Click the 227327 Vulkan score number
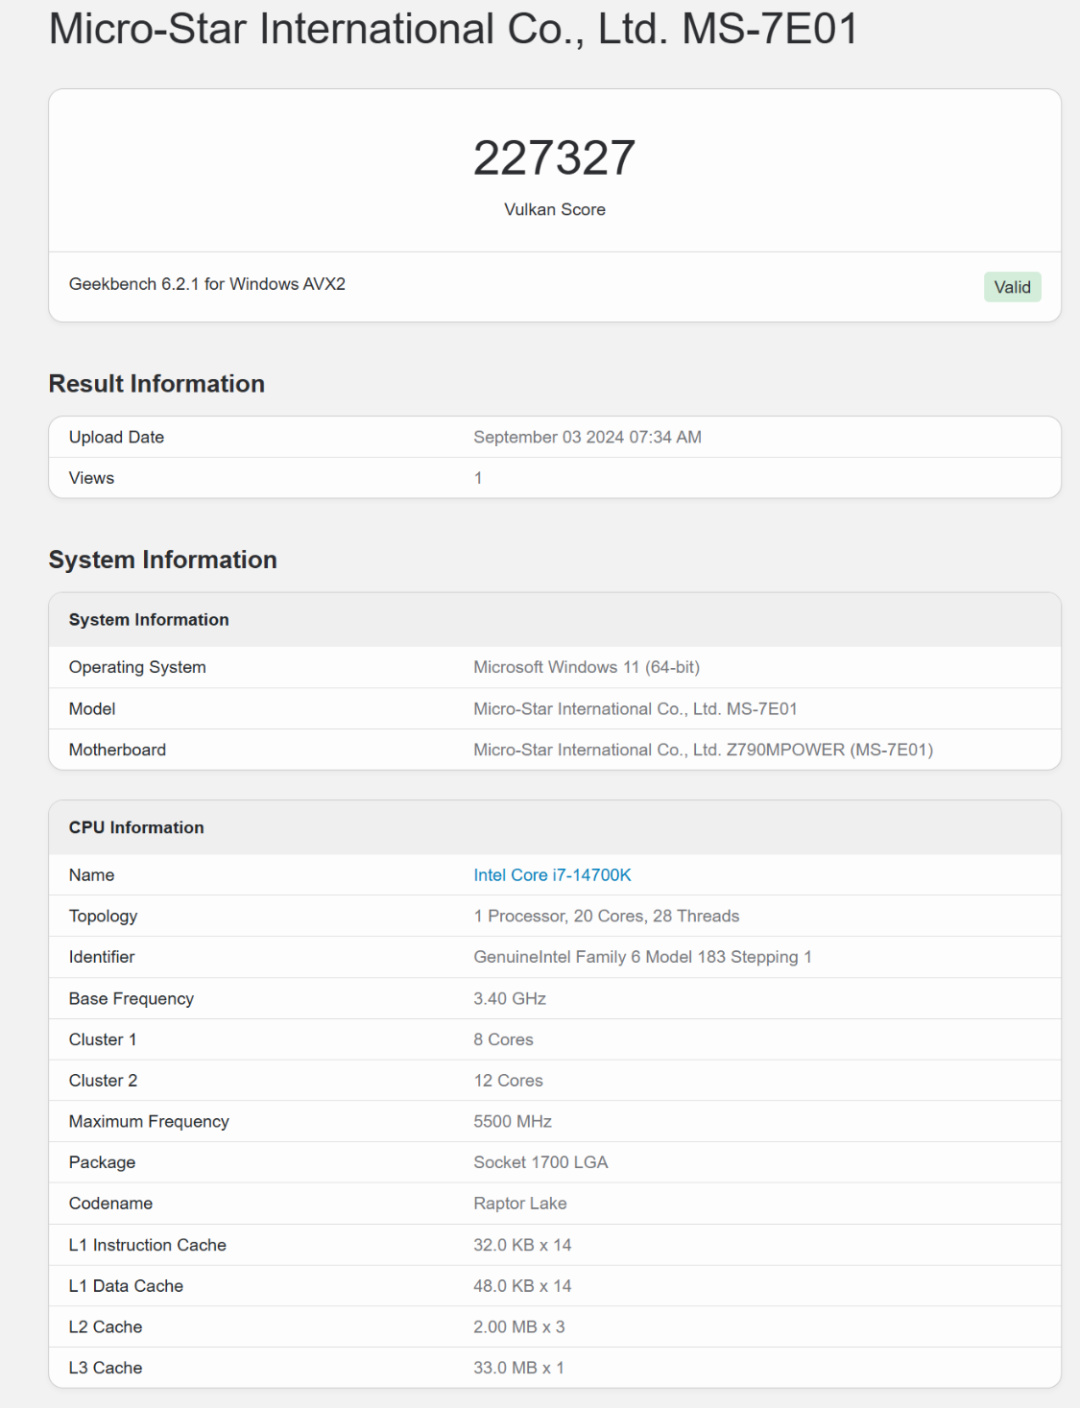 [554, 158]
